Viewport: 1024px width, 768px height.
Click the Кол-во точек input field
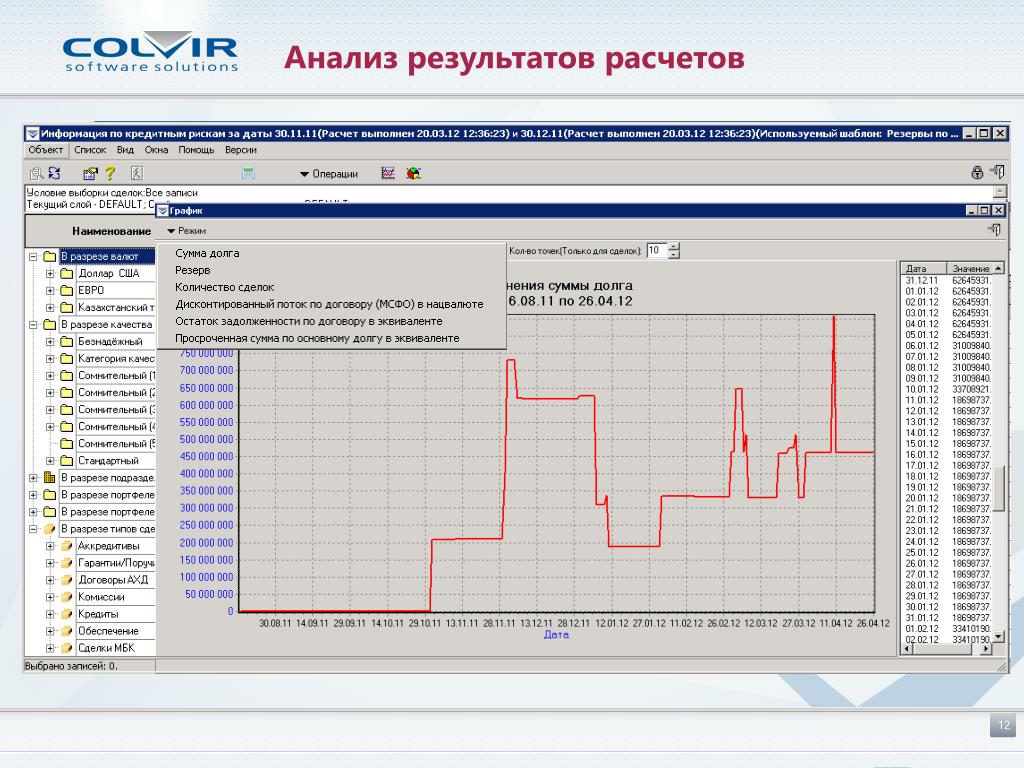pos(657,250)
